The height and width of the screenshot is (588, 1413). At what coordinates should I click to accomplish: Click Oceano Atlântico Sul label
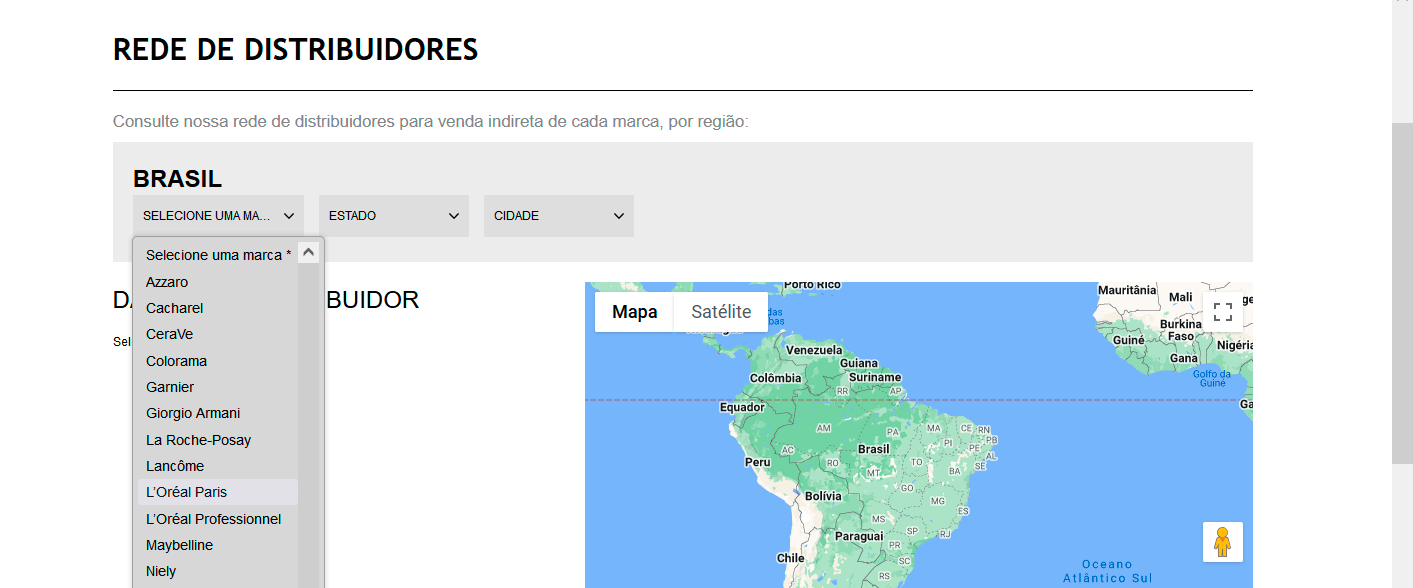[1107, 571]
